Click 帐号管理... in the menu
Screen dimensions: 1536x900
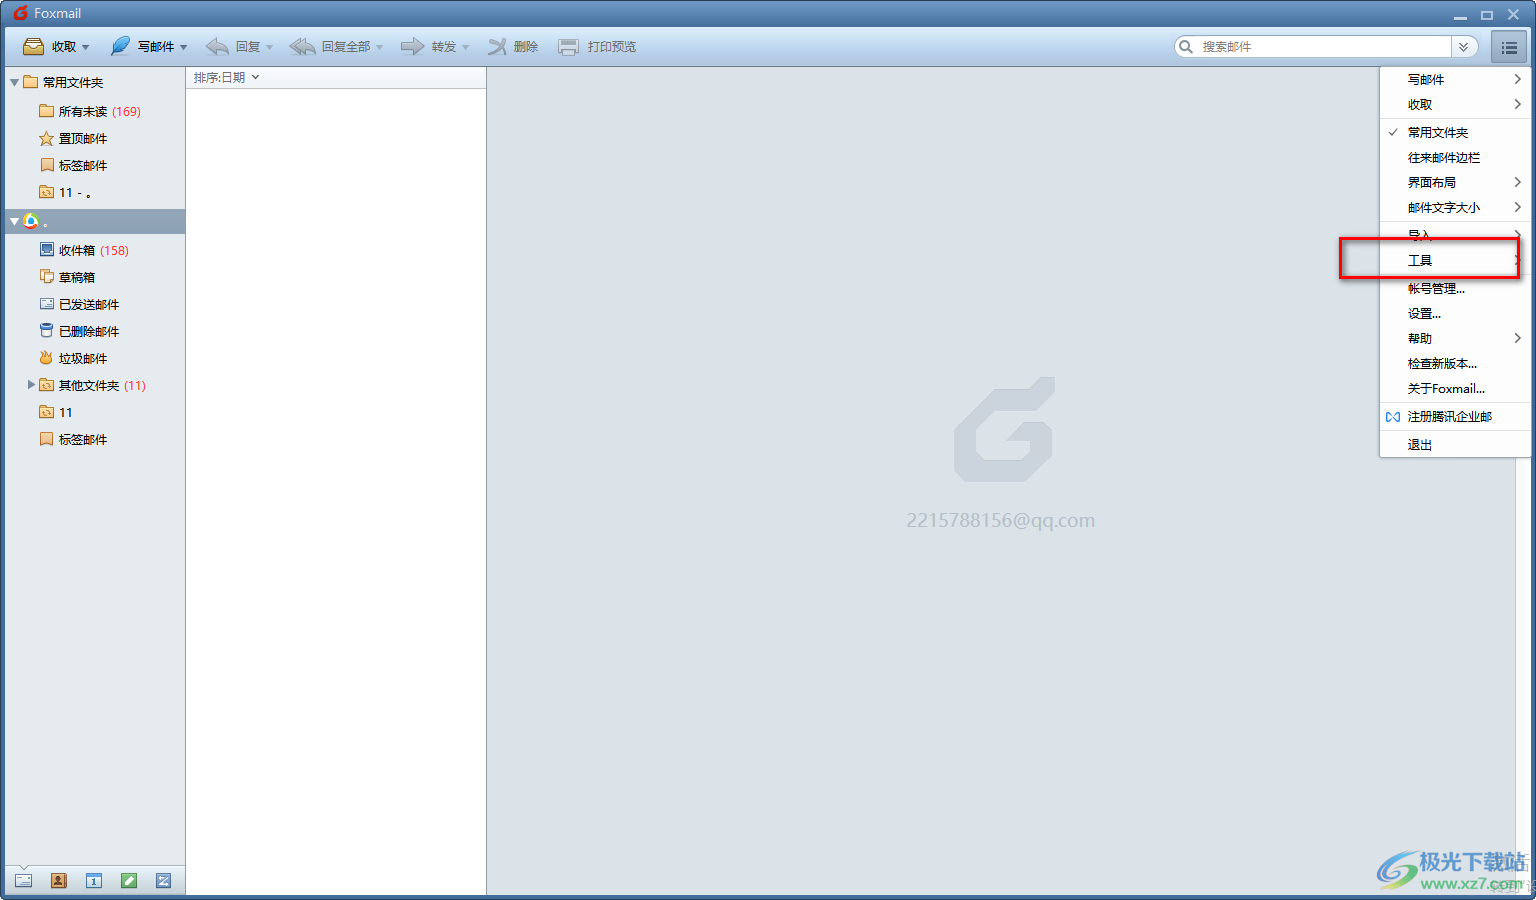1455,288
